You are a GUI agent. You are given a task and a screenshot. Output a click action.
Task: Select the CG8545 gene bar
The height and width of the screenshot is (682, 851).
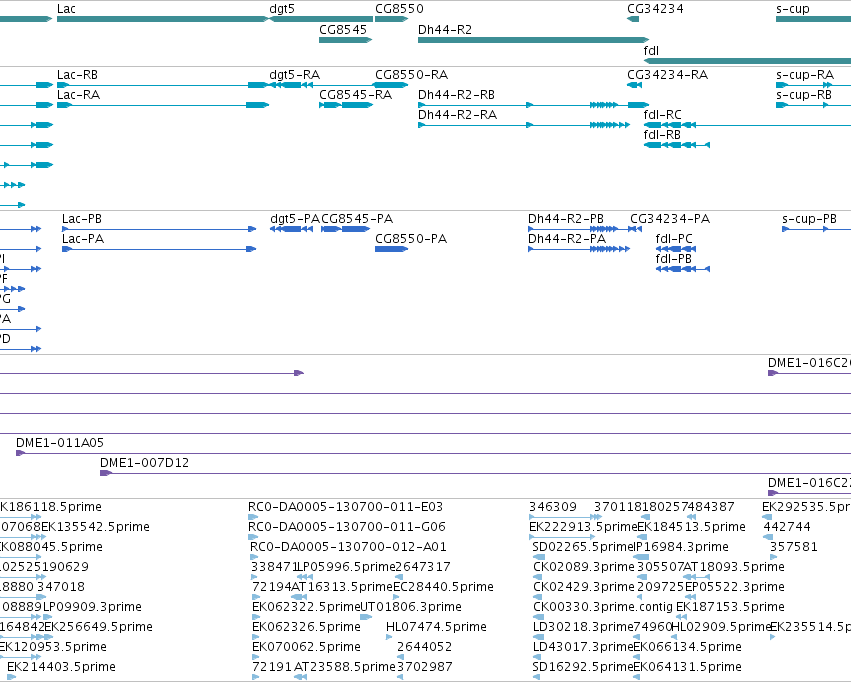(x=346, y=40)
